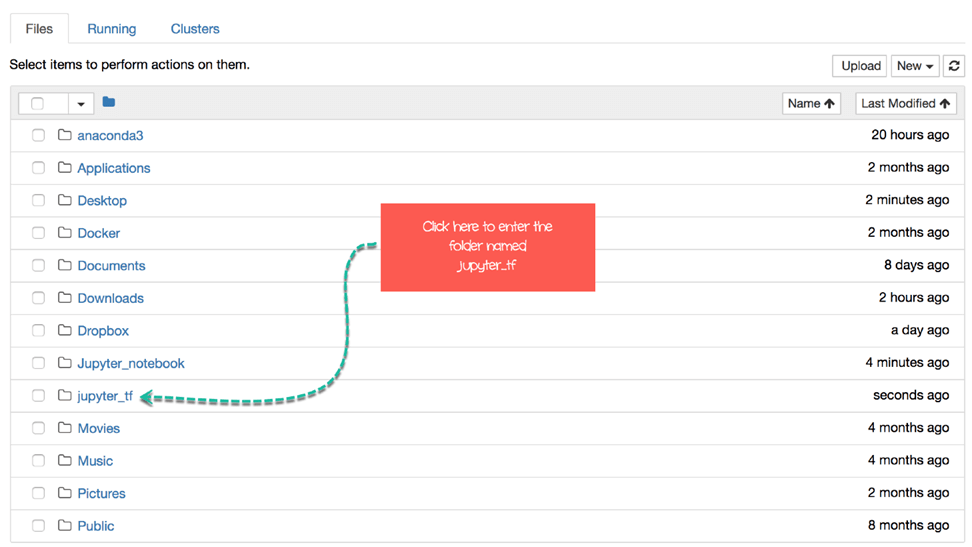Sort by Last Modified column
Screen dimensions: 972x547
[x=905, y=103]
